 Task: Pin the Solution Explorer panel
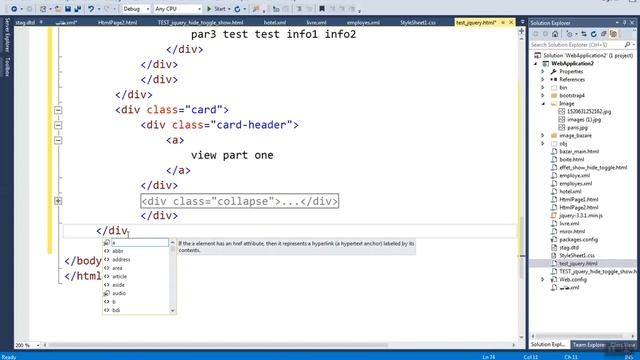(625, 23)
